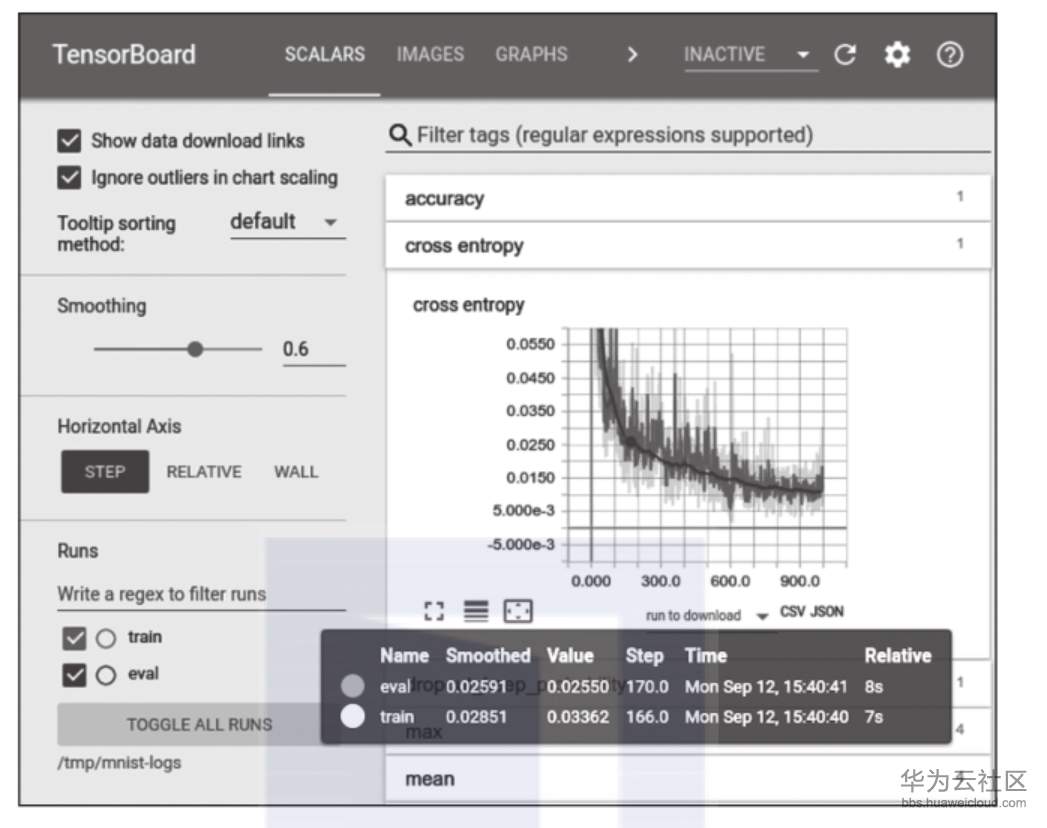Click the /tmp/mnist-logs path text
The image size is (1047, 828).
tap(119, 763)
